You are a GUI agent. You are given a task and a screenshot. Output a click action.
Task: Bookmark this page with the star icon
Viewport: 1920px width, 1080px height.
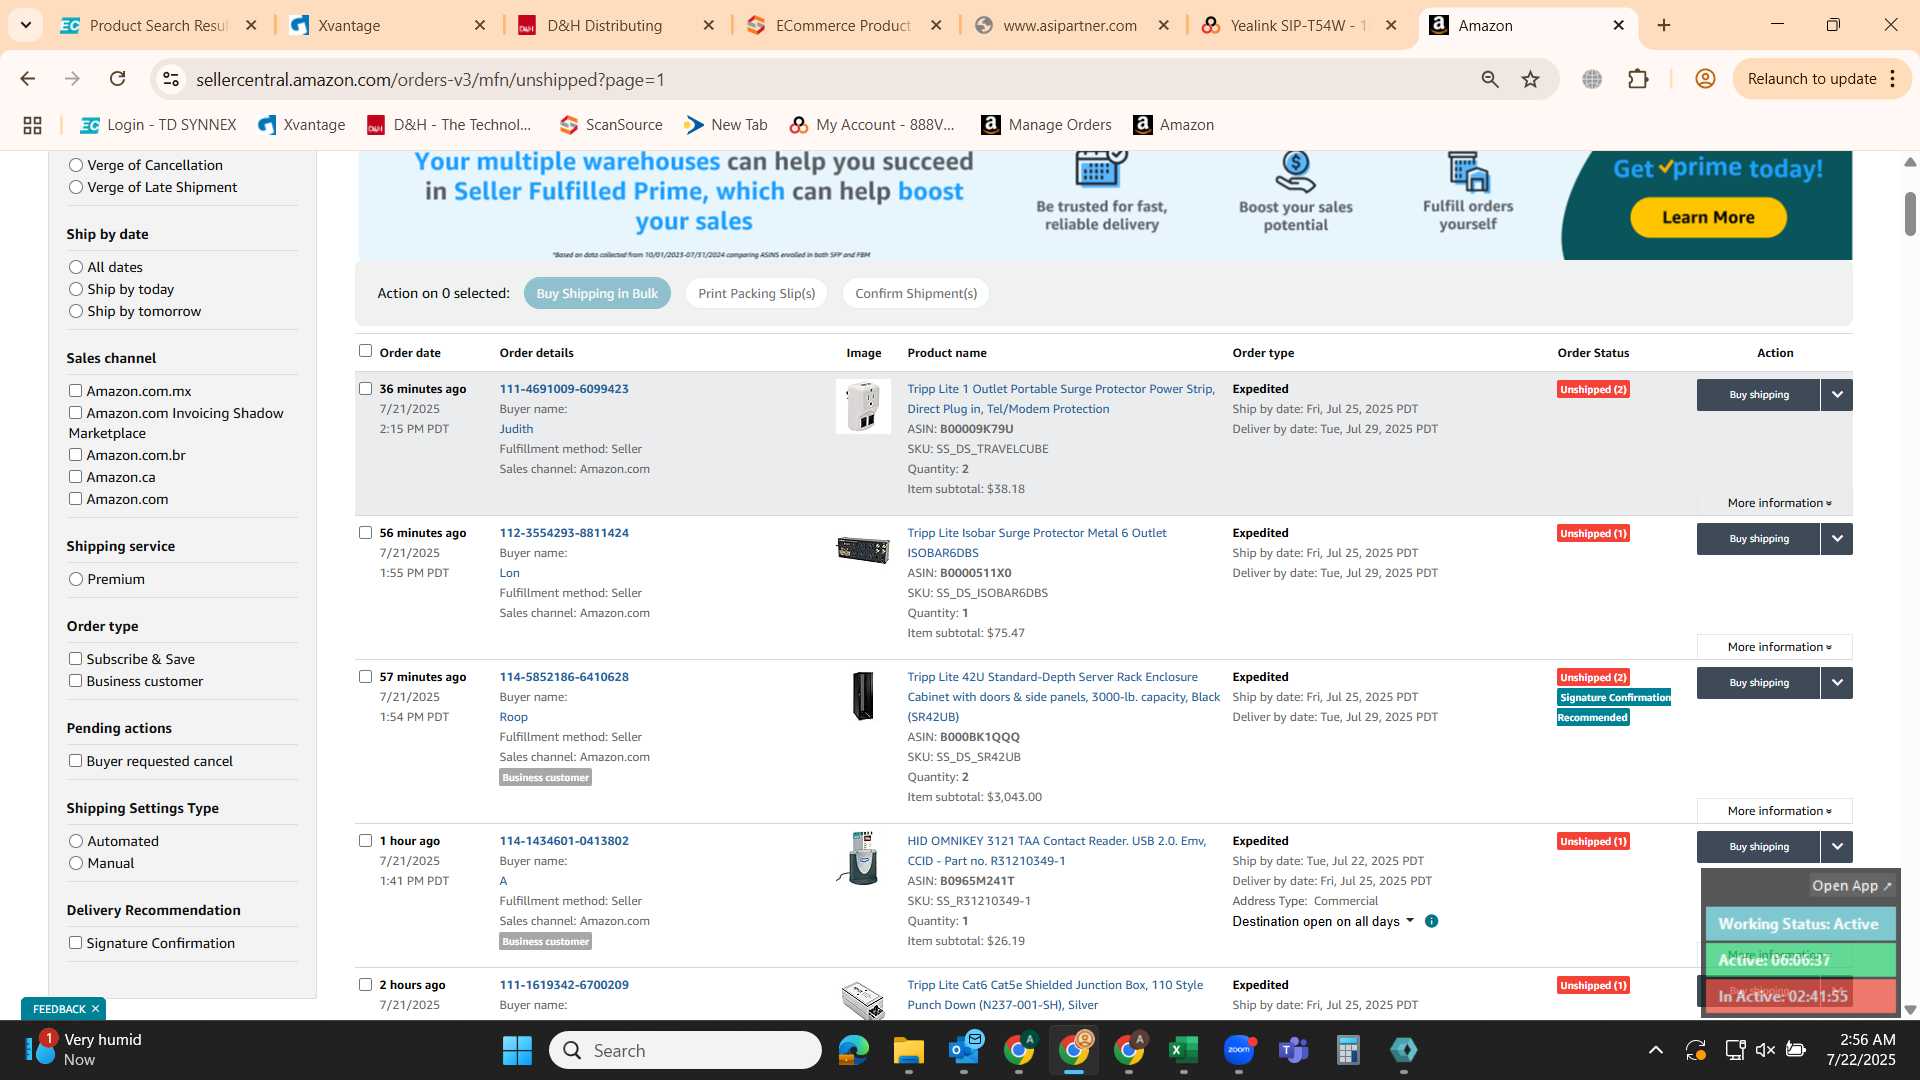[1530, 79]
